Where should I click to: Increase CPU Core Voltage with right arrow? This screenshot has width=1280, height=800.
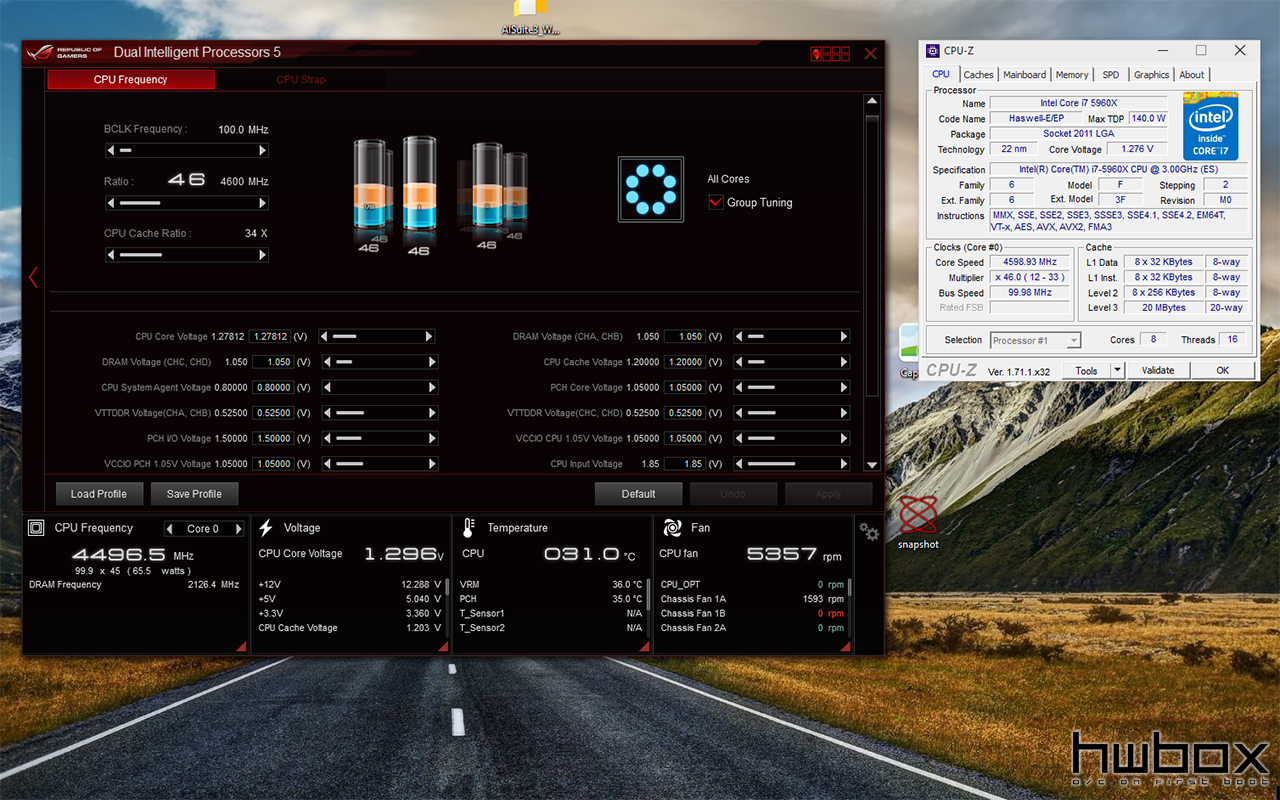(430, 337)
